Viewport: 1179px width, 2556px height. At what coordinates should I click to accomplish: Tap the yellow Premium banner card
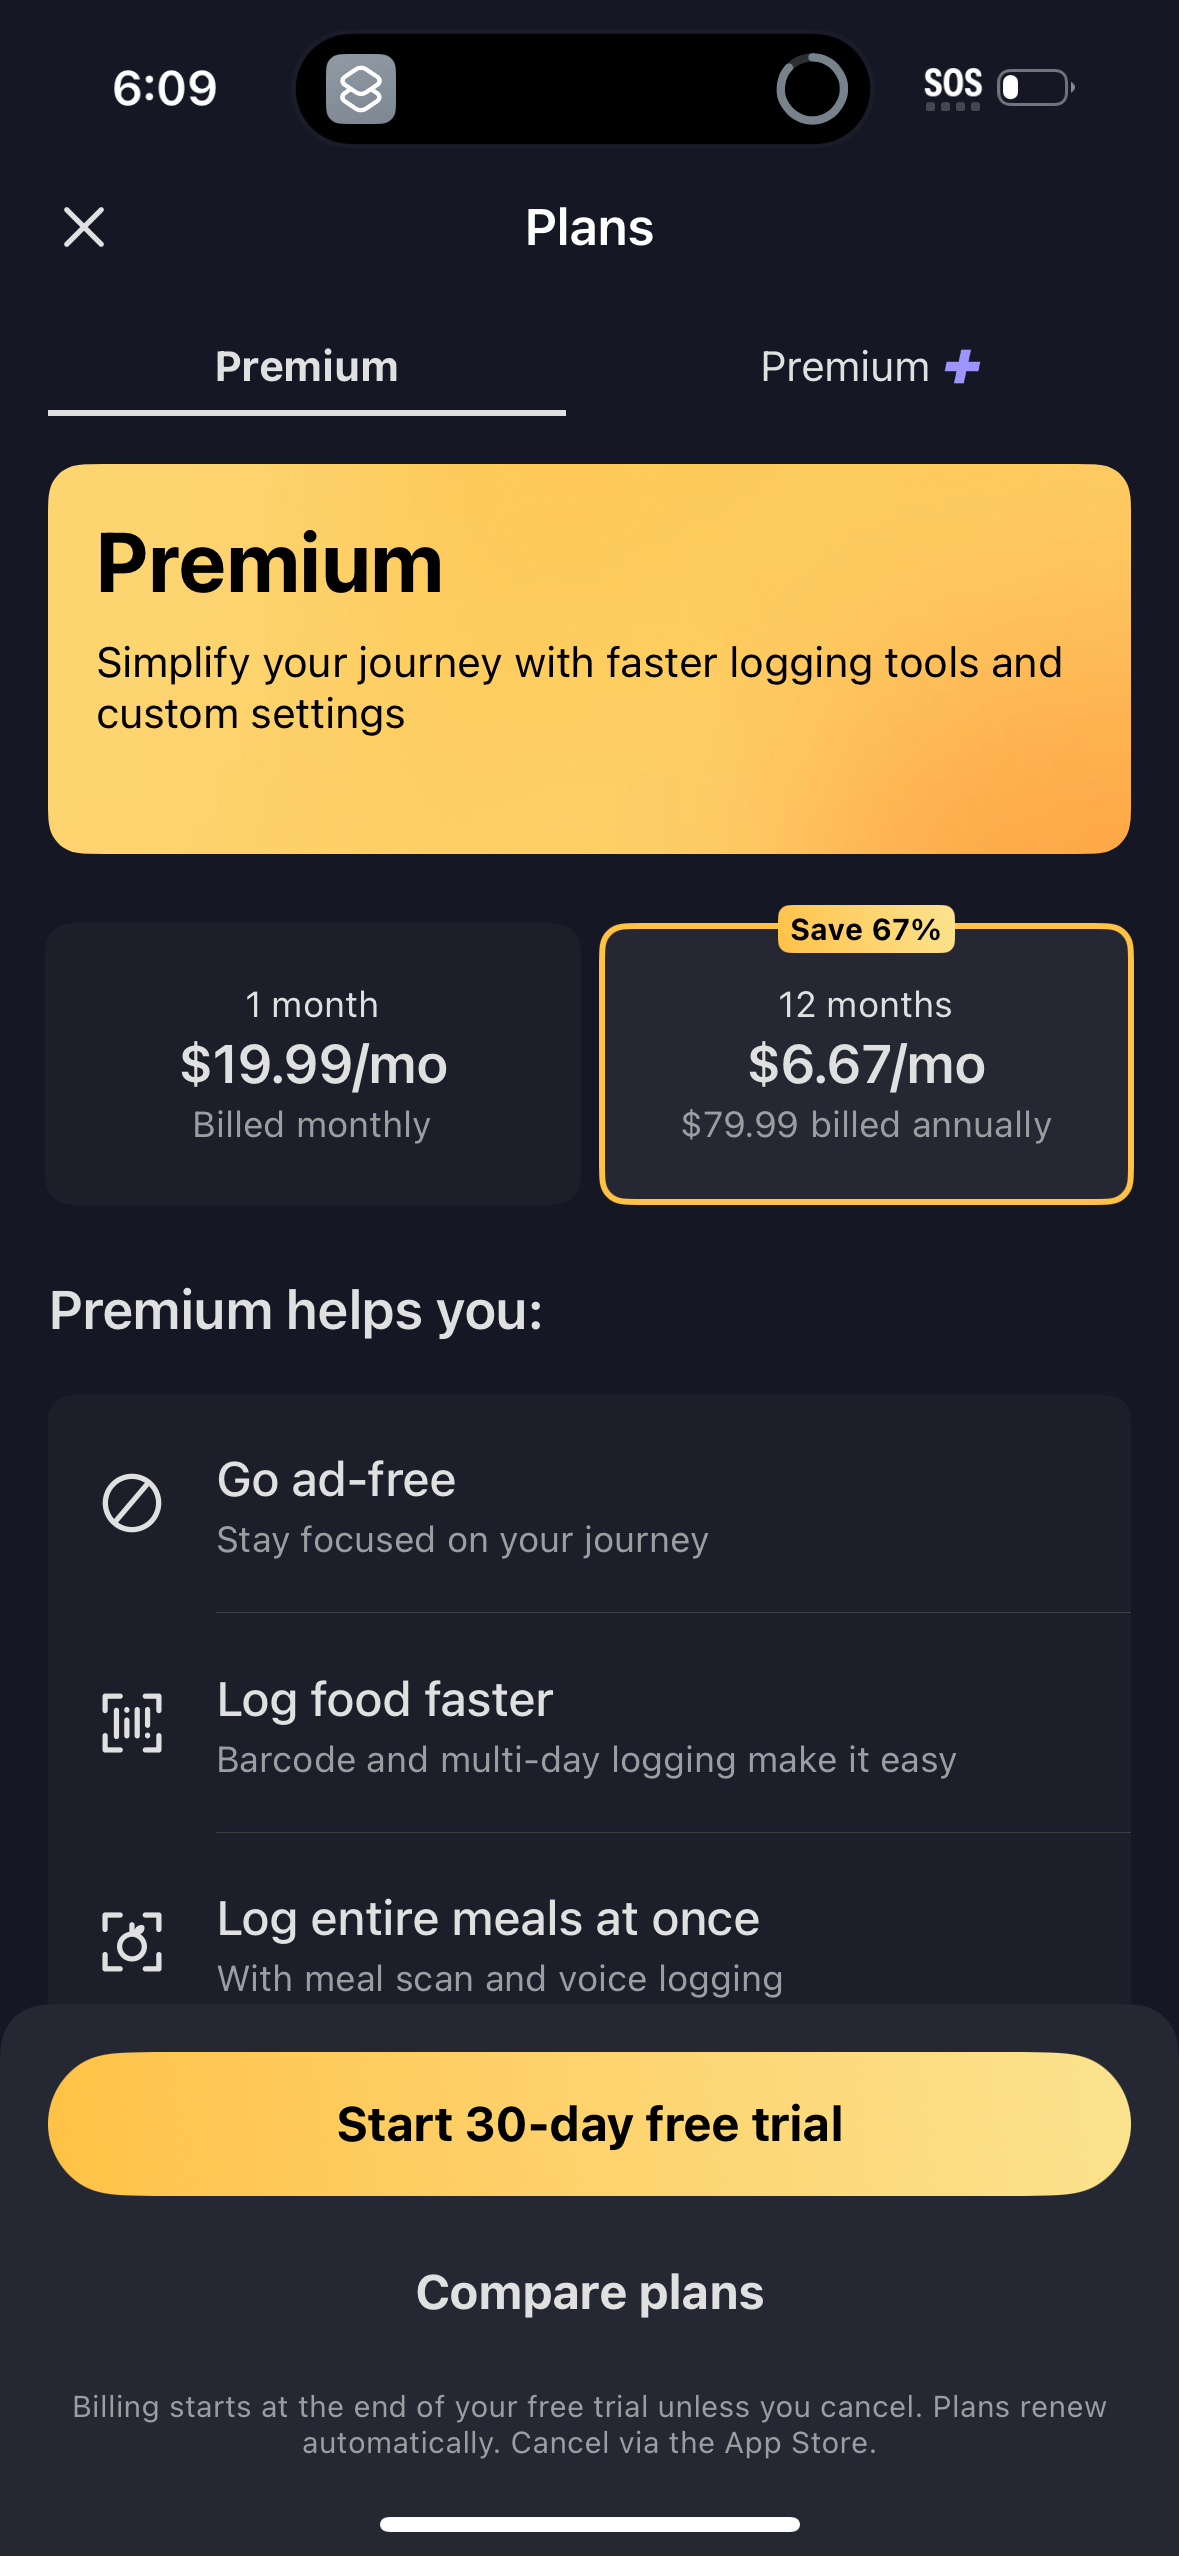pyautogui.click(x=589, y=658)
